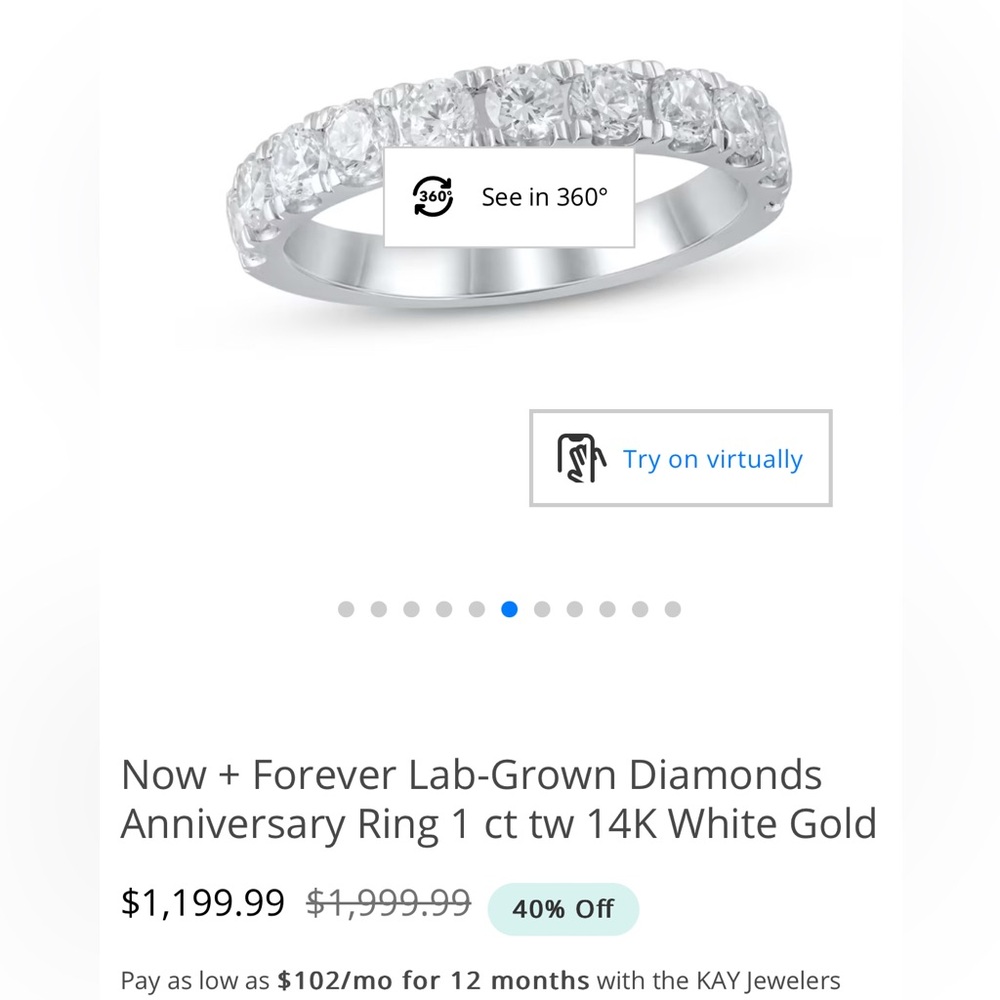
Task: Select the third carousel indicator dot
Action: click(412, 609)
